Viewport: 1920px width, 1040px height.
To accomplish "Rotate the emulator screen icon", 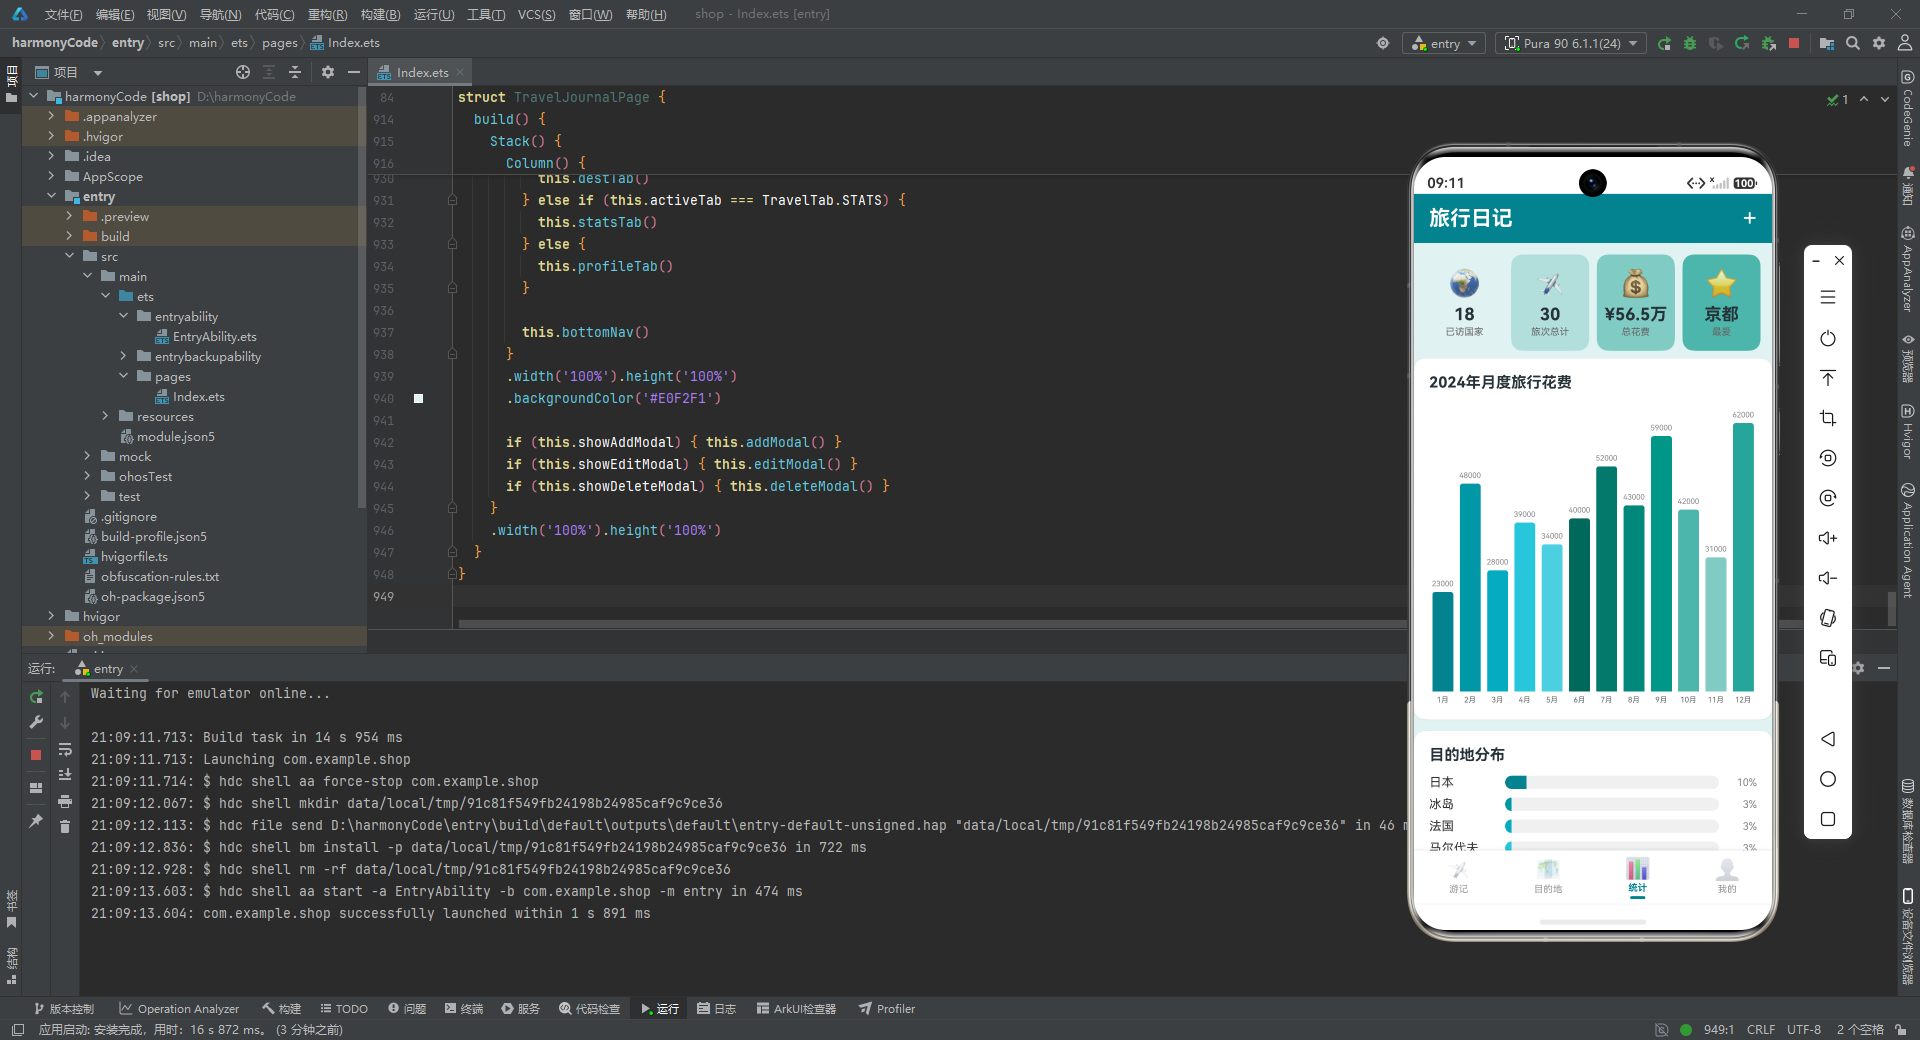I will [x=1828, y=618].
